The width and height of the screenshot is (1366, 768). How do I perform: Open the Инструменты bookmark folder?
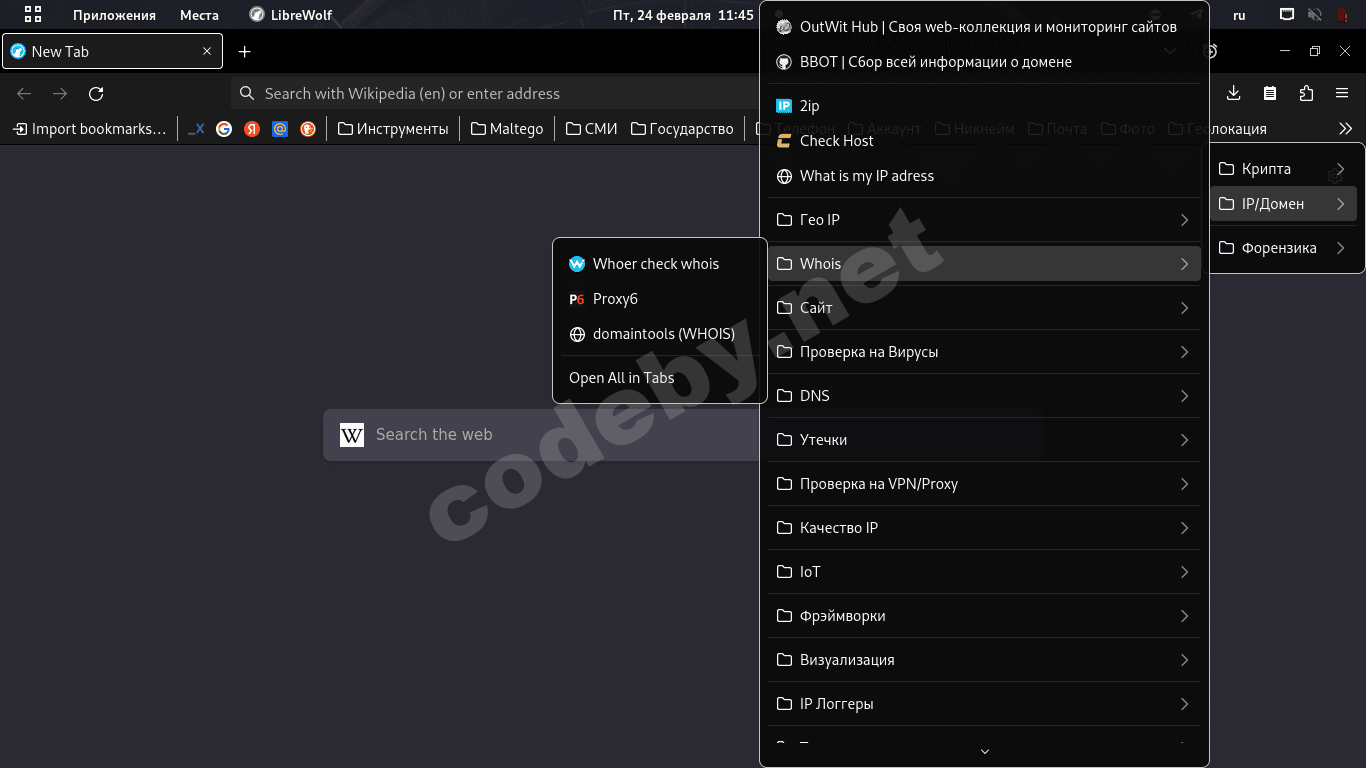click(x=393, y=128)
